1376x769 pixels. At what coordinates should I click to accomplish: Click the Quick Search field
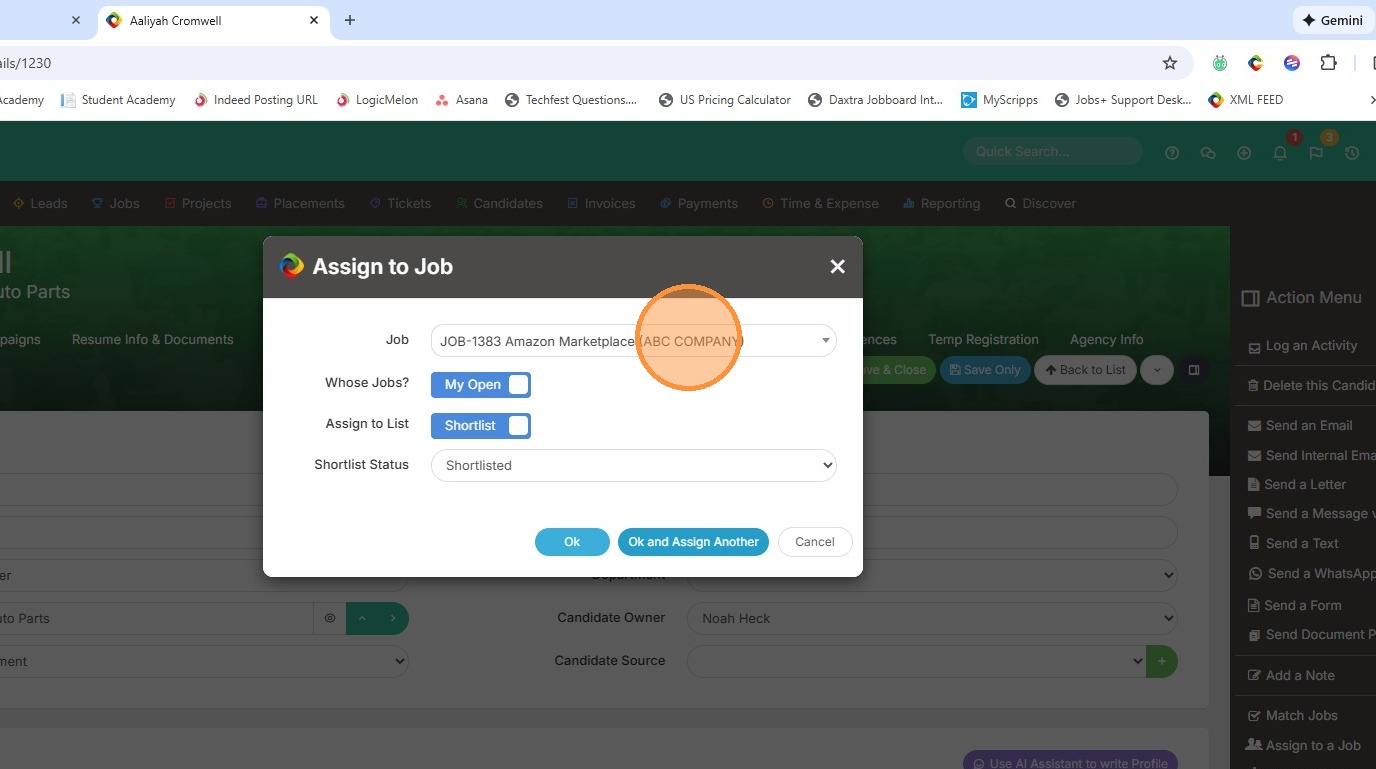point(1052,152)
